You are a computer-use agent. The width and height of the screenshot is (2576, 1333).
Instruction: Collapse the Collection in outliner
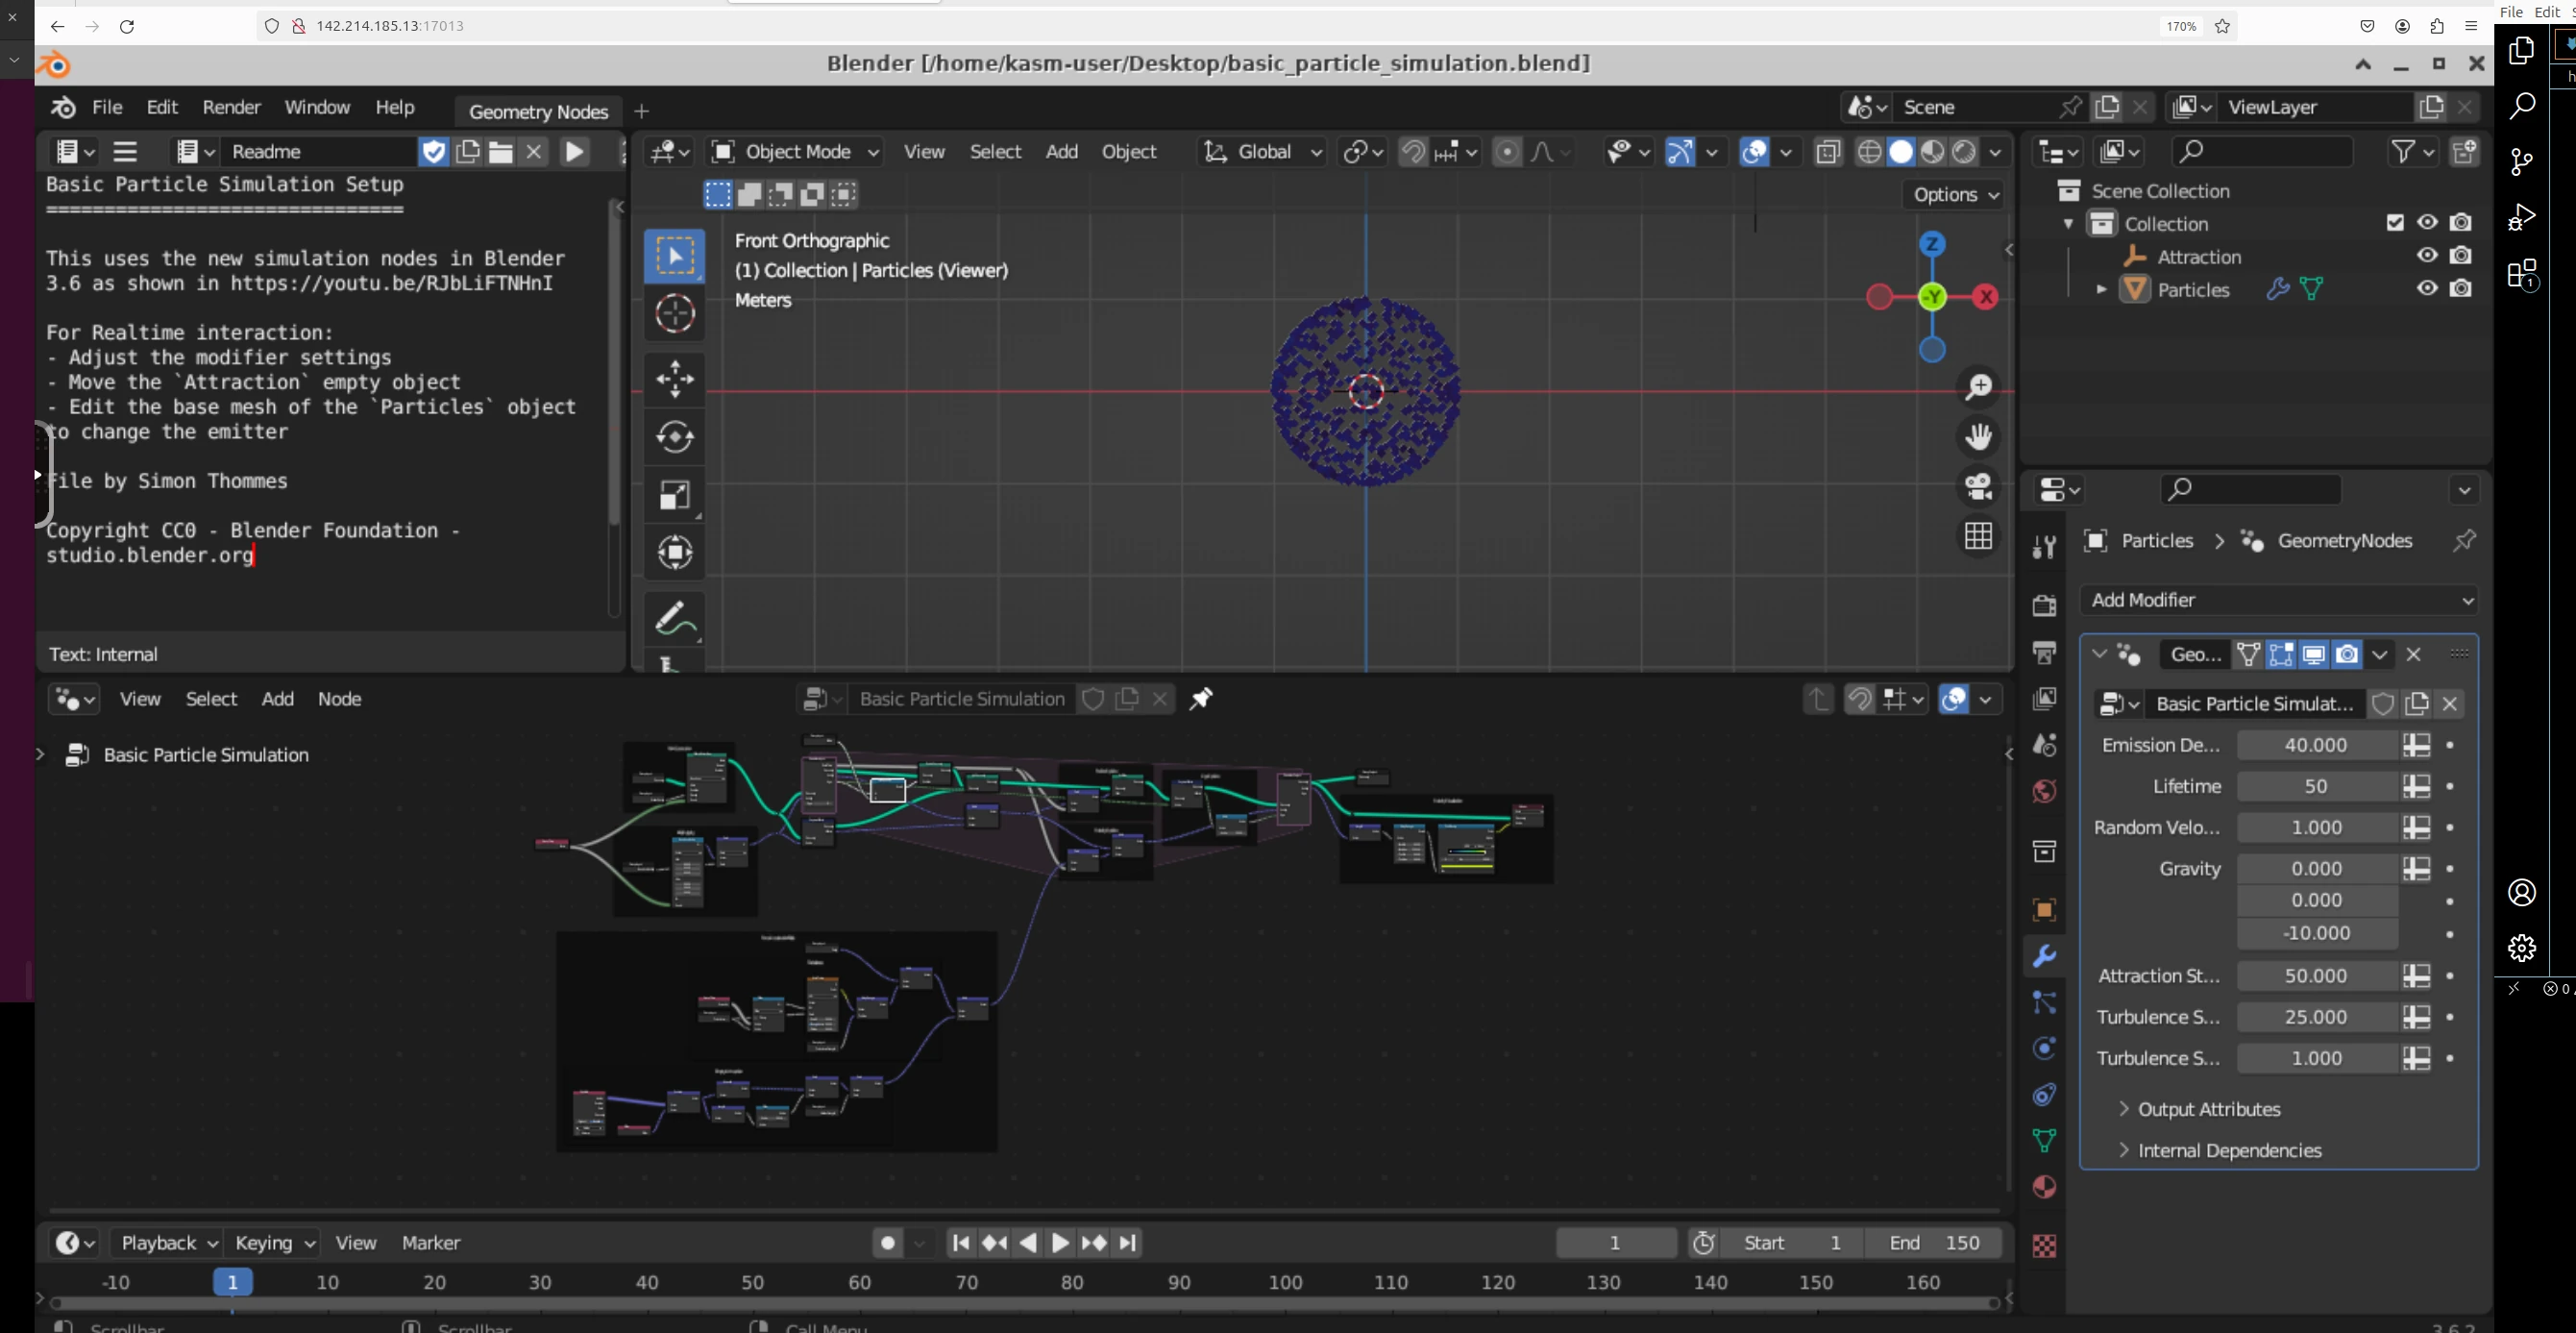click(x=2068, y=223)
